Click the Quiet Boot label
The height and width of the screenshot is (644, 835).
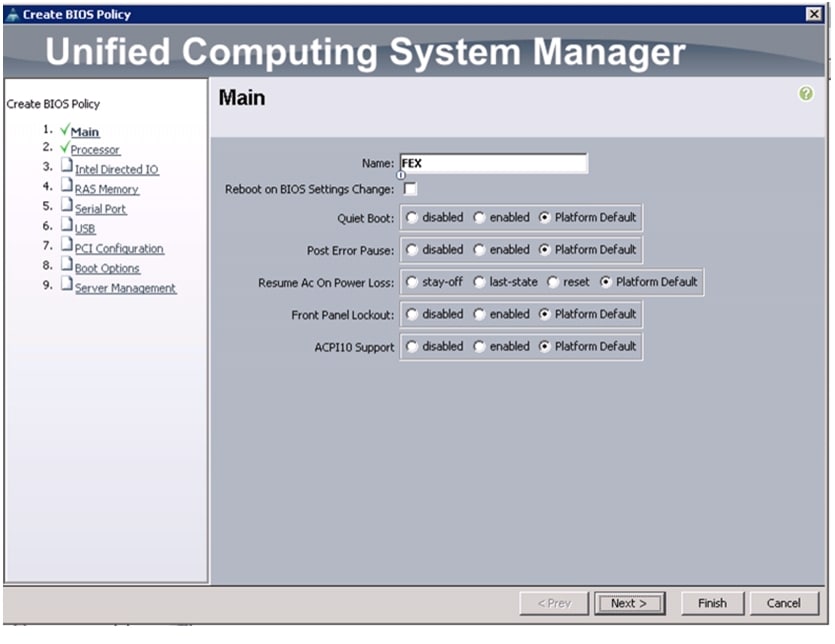(365, 218)
